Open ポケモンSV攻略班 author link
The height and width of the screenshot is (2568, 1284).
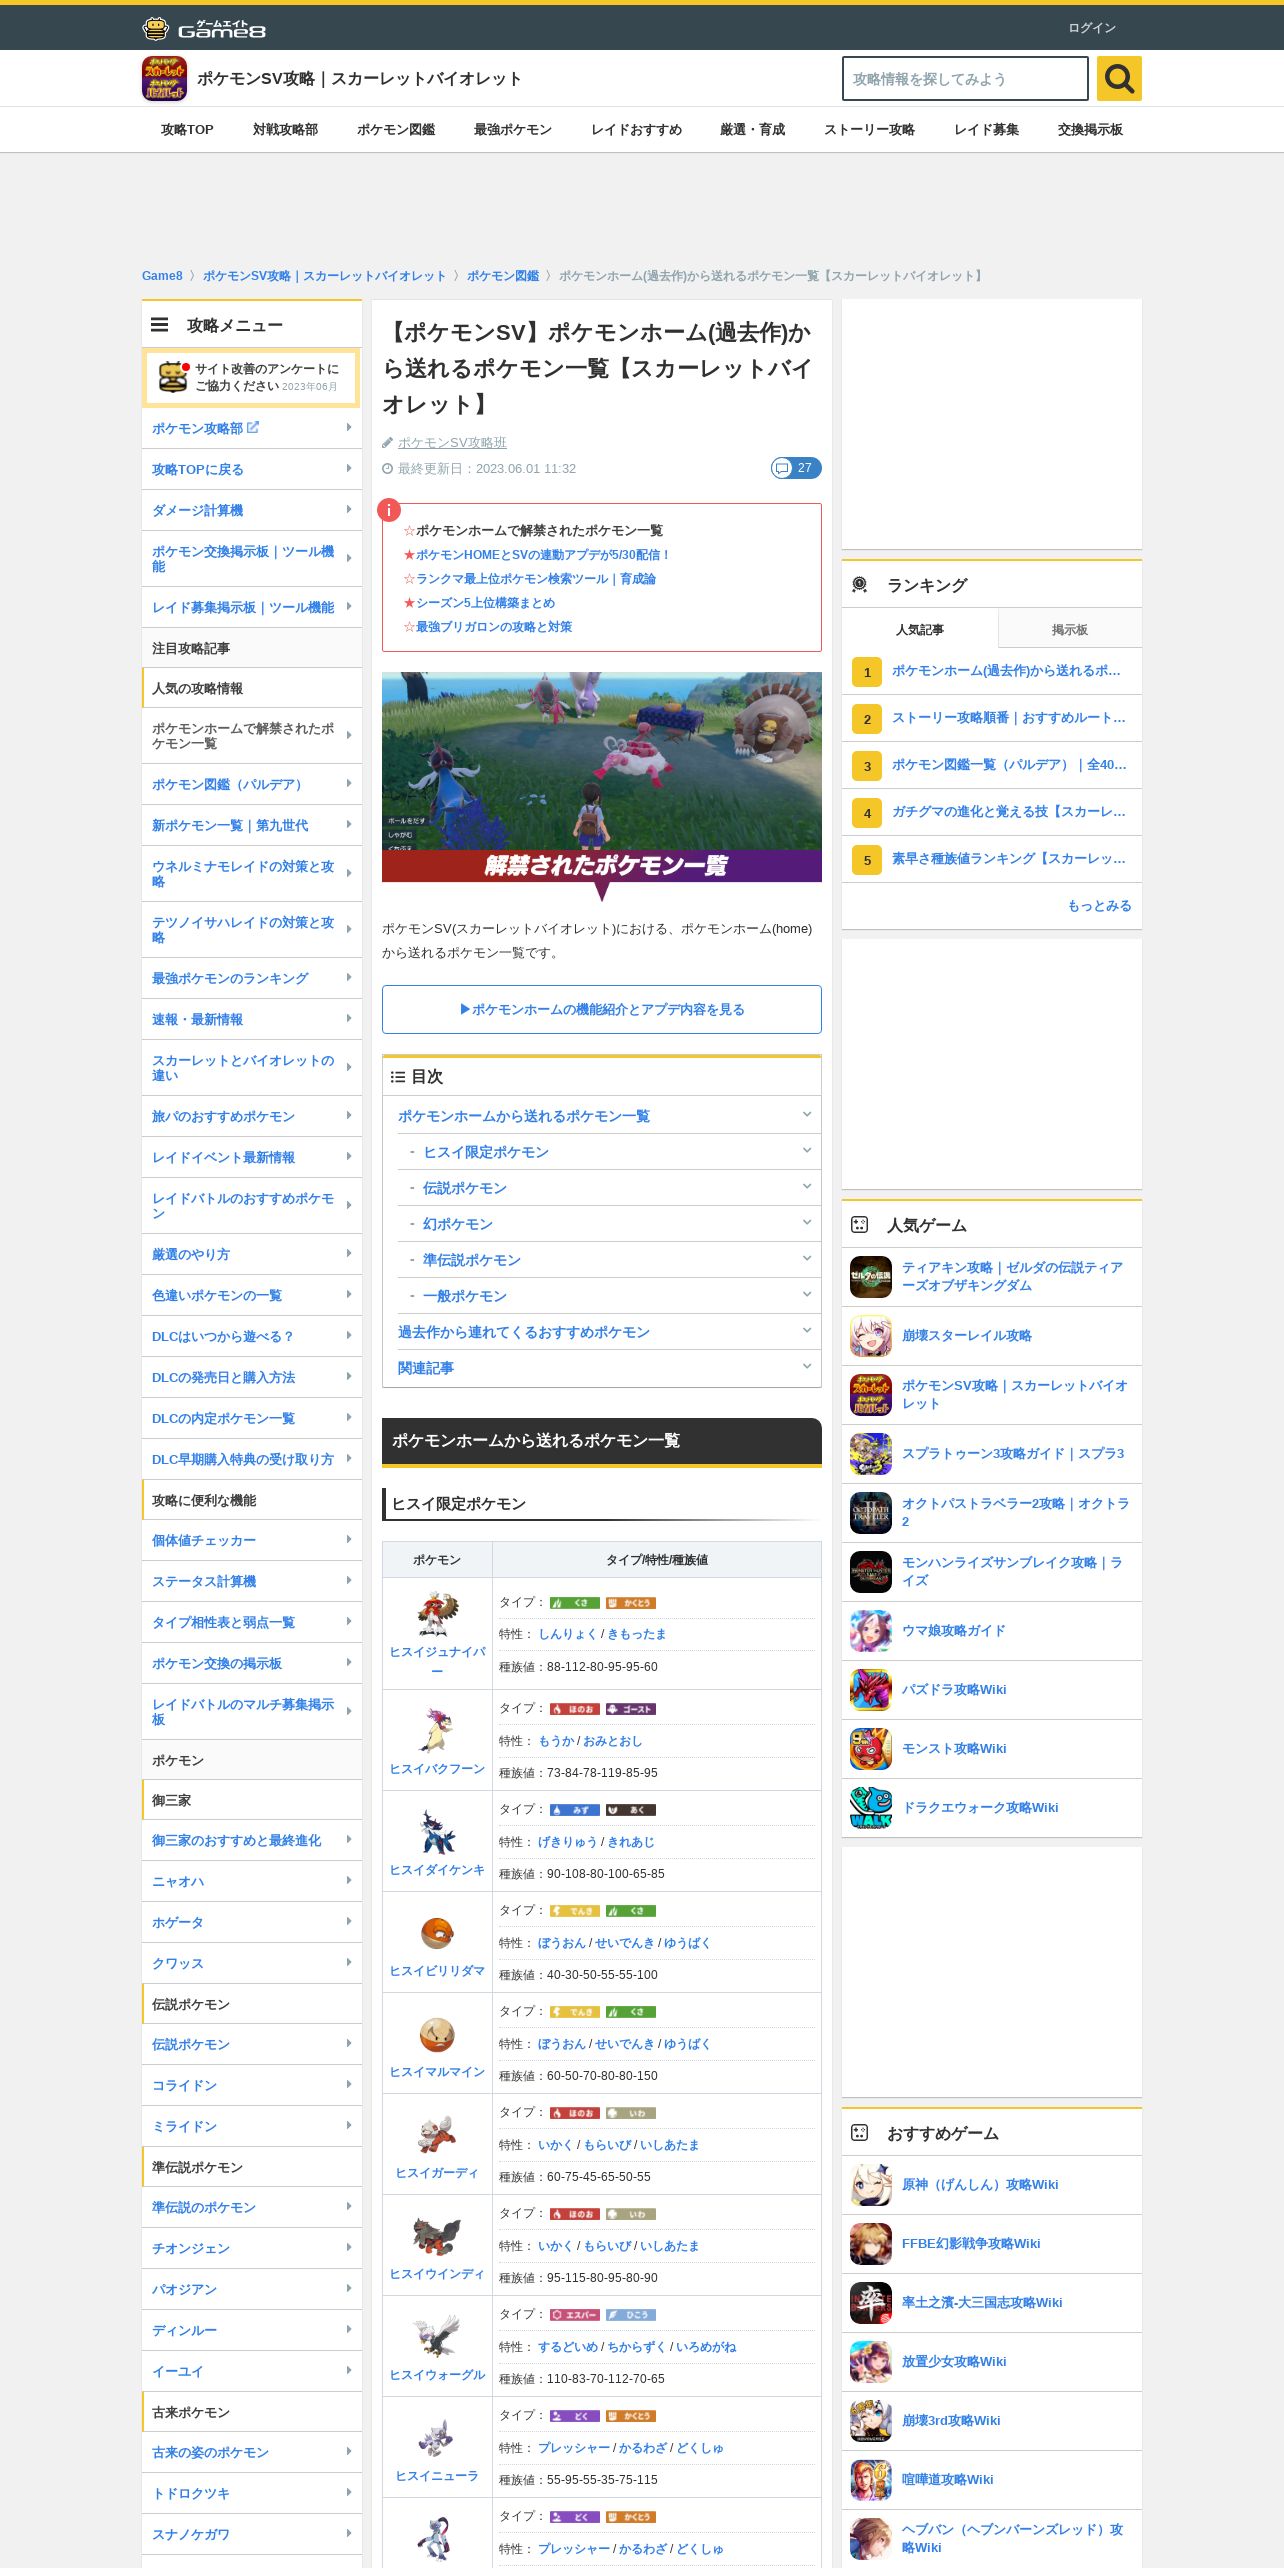(x=452, y=442)
